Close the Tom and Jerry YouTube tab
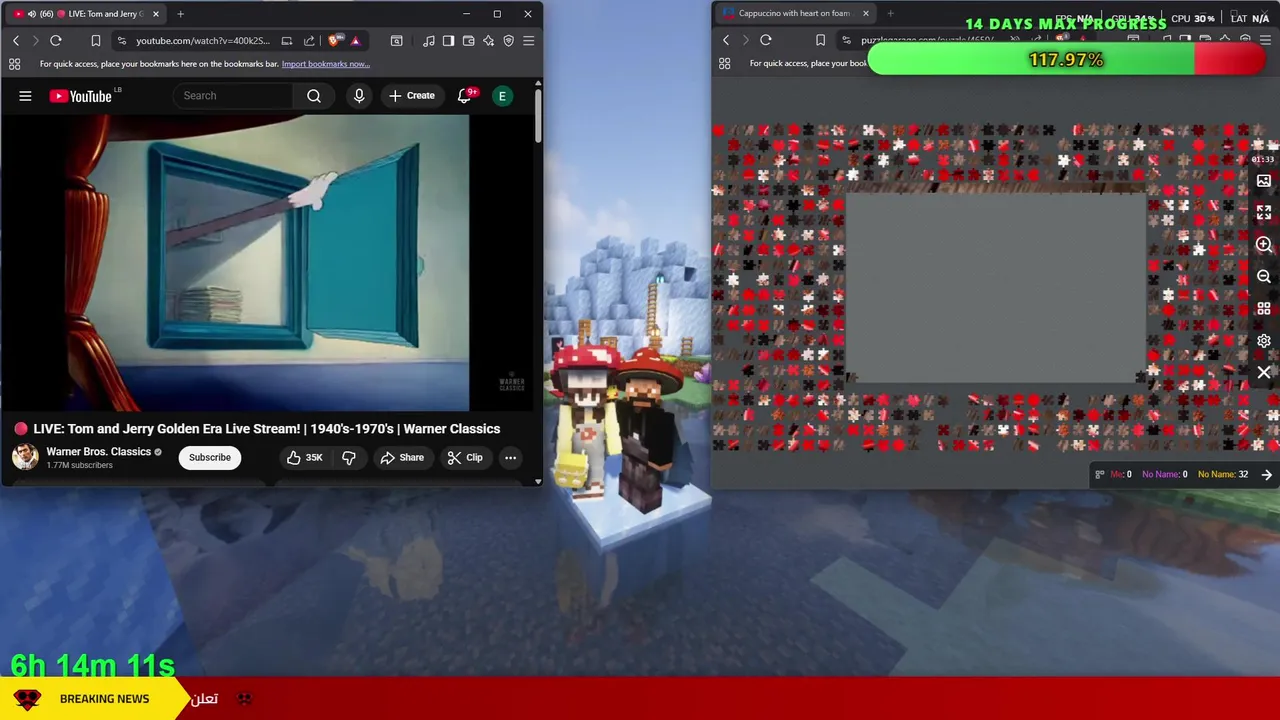1280x720 pixels. point(155,14)
